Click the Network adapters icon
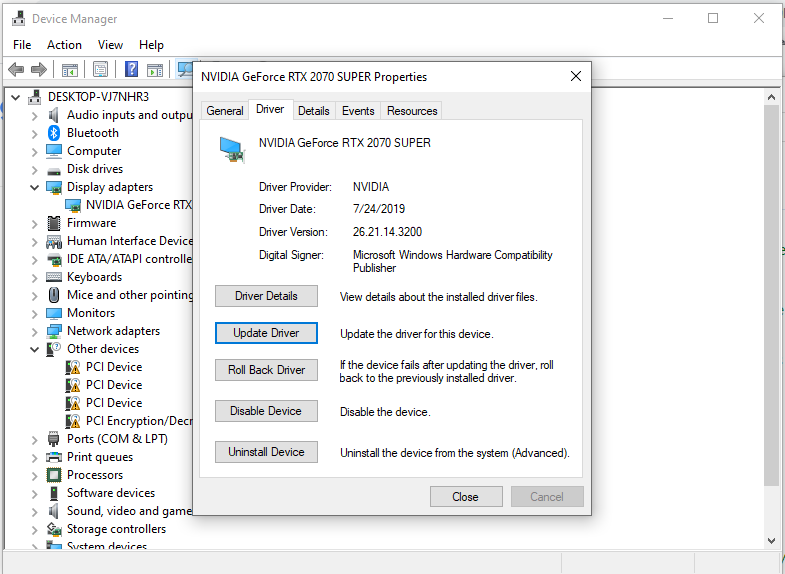Image resolution: width=785 pixels, height=574 pixels. click(54, 331)
